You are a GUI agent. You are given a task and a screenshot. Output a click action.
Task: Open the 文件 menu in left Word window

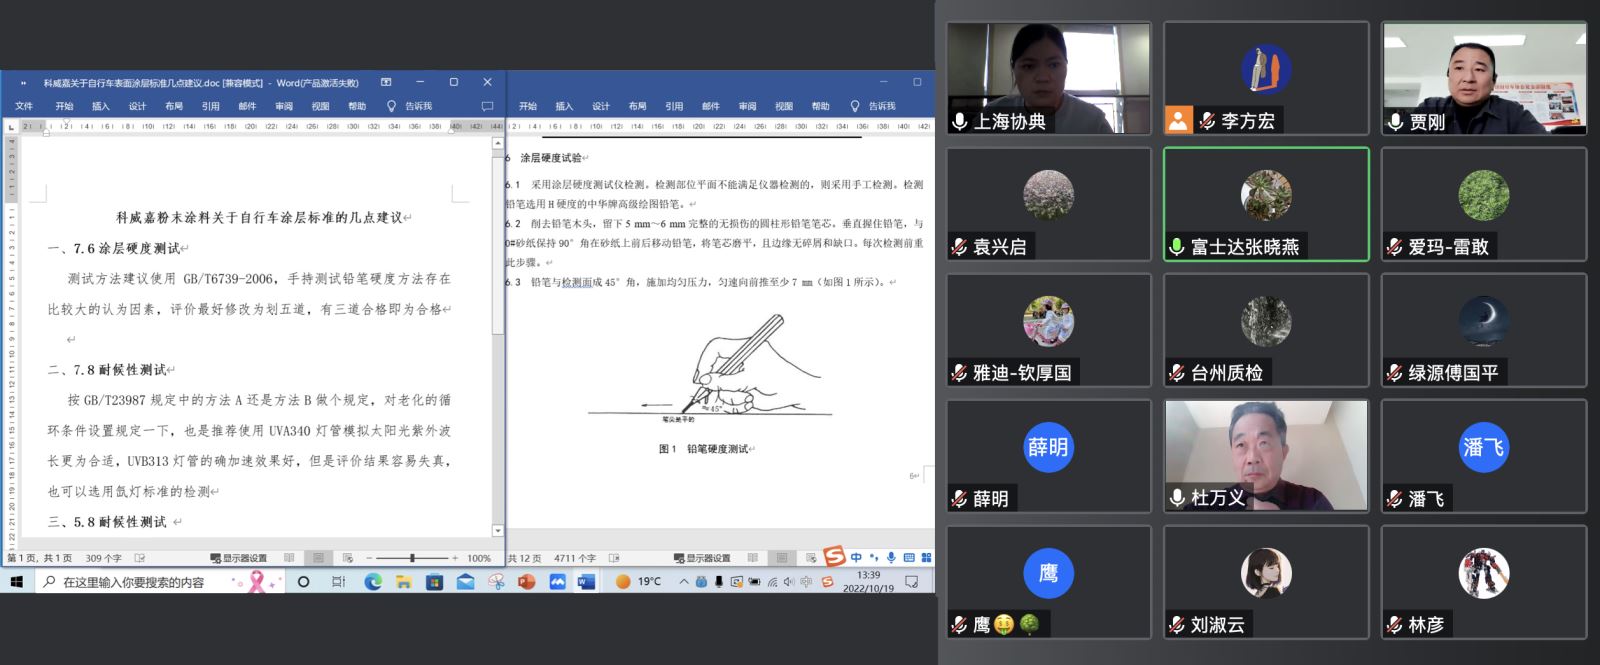pyautogui.click(x=24, y=106)
